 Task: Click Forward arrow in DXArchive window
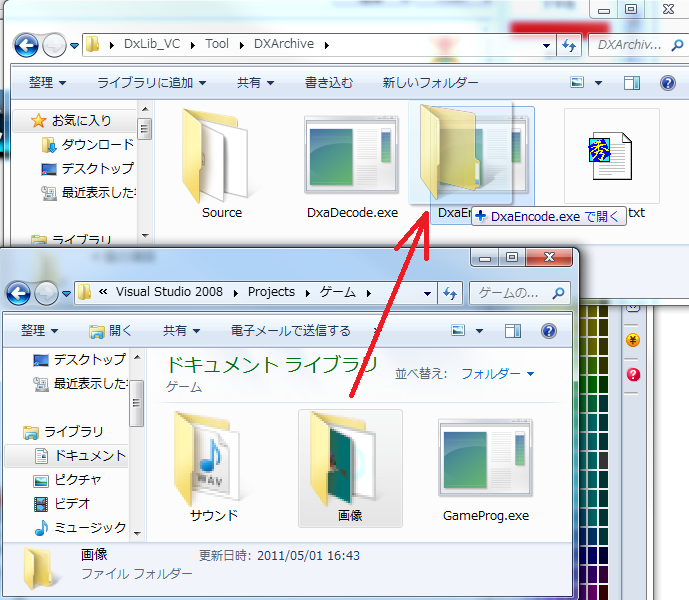click(x=54, y=45)
